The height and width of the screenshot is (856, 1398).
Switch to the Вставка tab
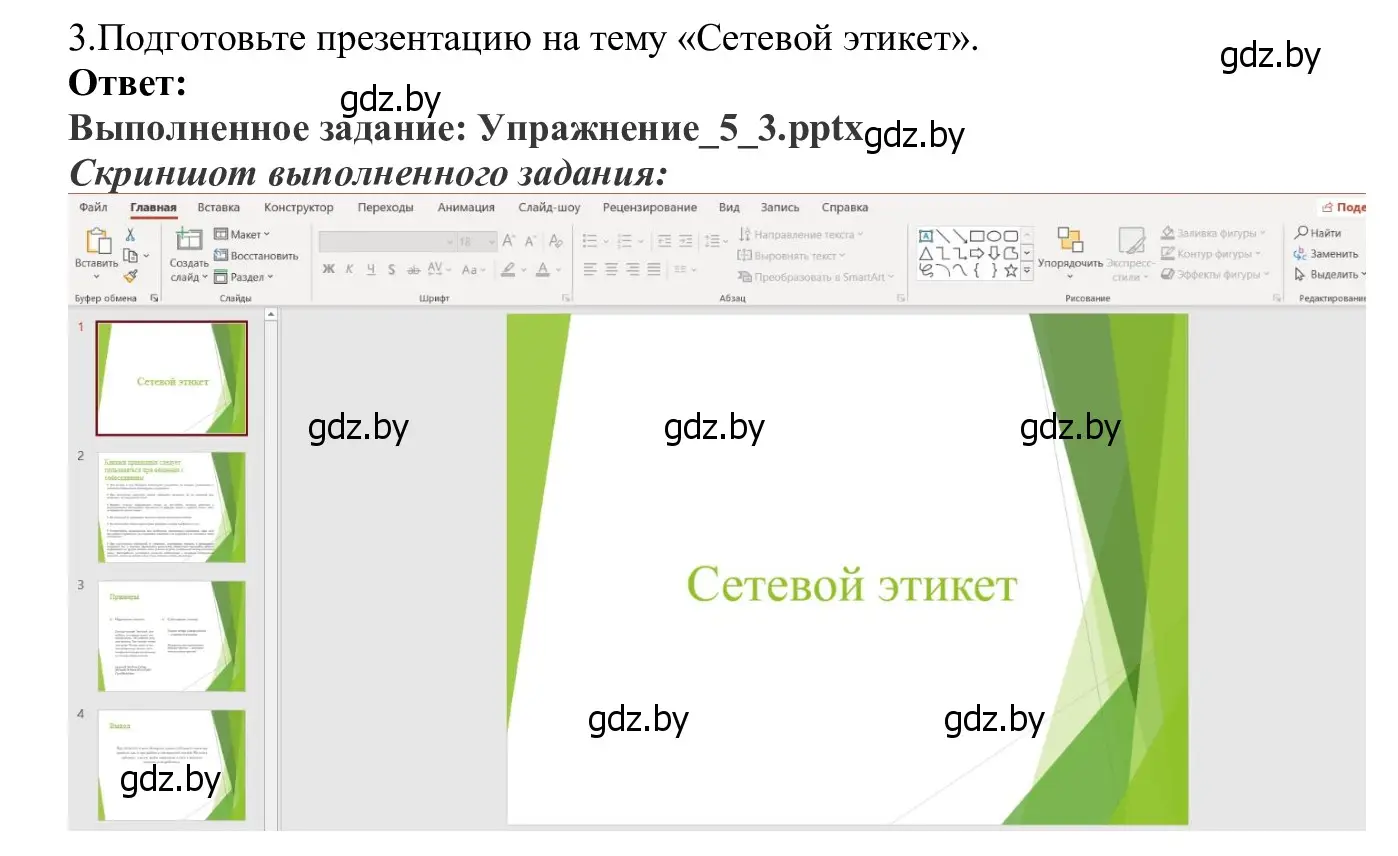pyautogui.click(x=218, y=207)
